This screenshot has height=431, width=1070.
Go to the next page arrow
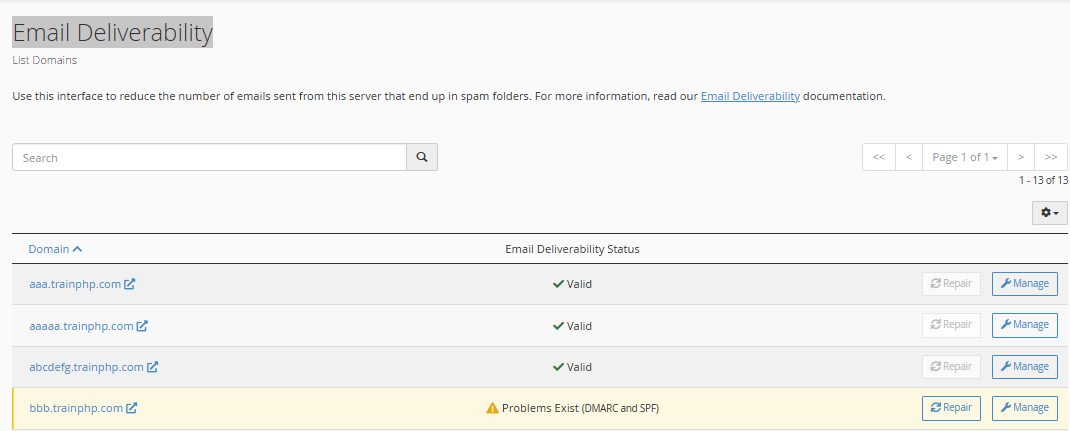click(x=1021, y=157)
